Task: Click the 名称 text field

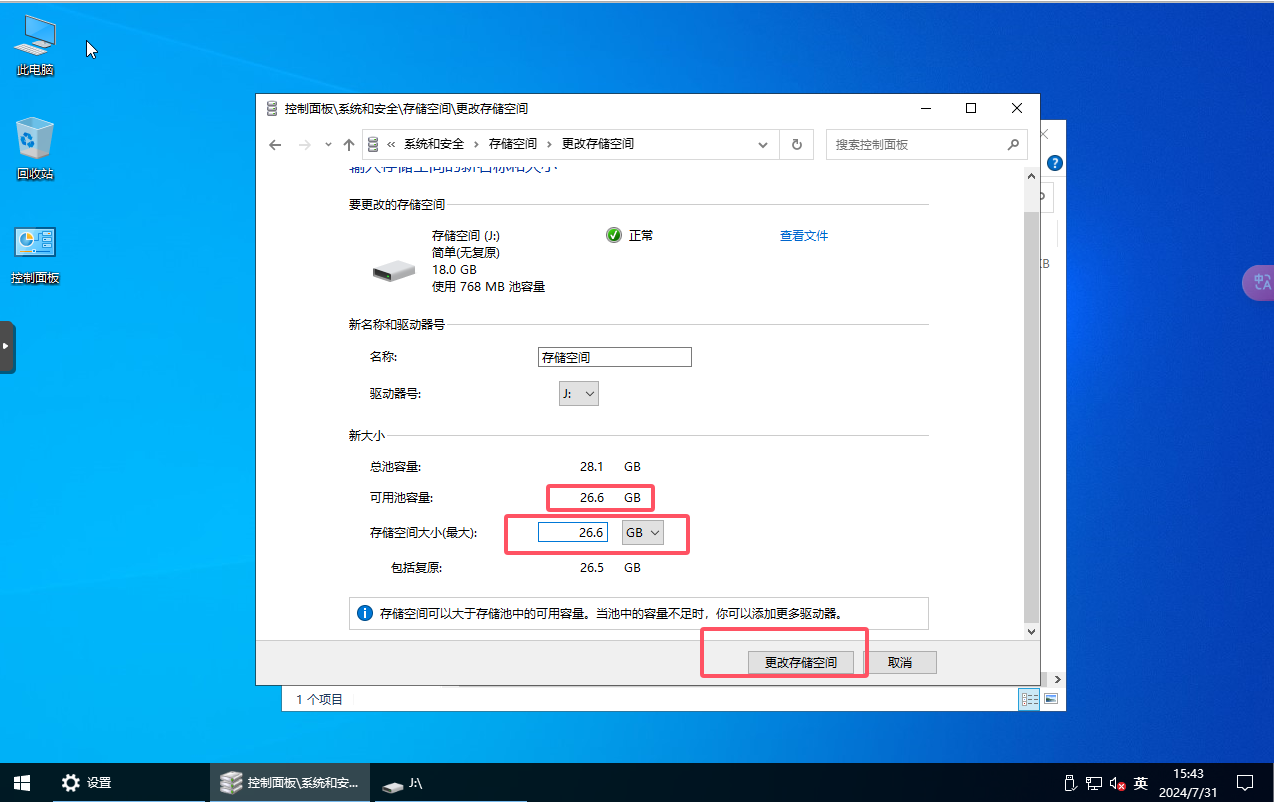Action: (x=614, y=357)
